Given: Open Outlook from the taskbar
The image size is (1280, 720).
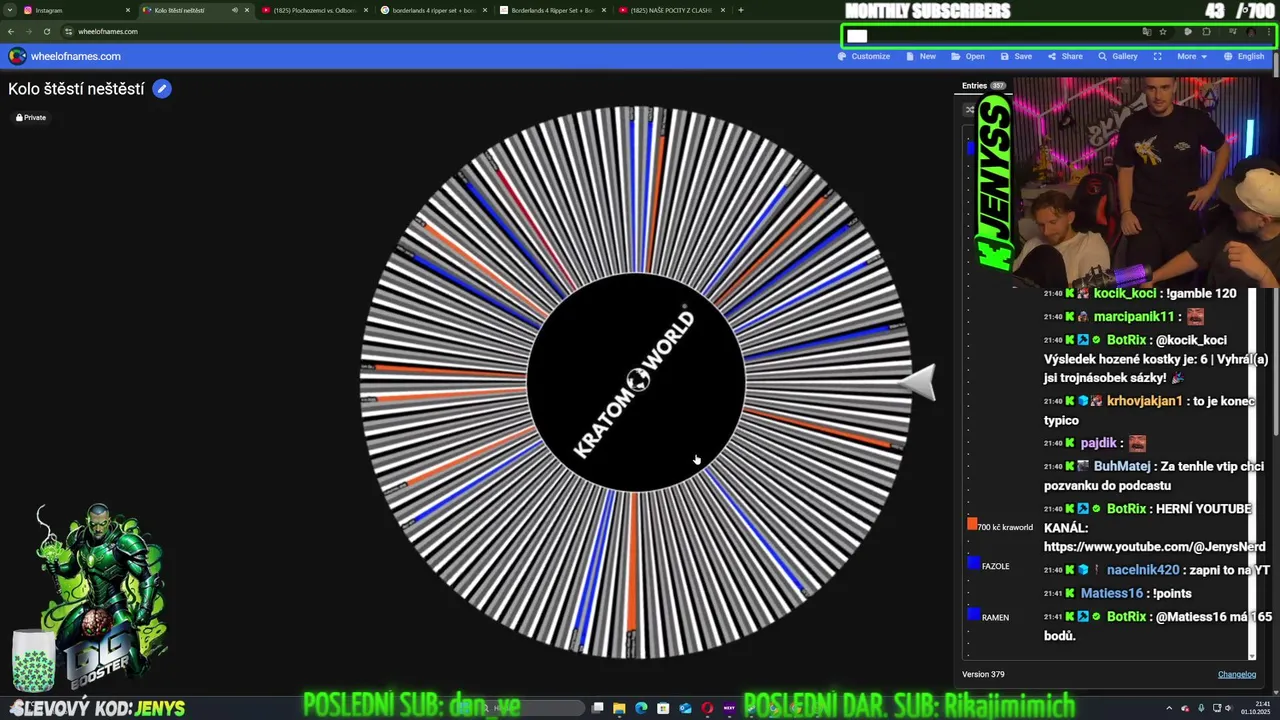Looking at the screenshot, I should [685, 708].
